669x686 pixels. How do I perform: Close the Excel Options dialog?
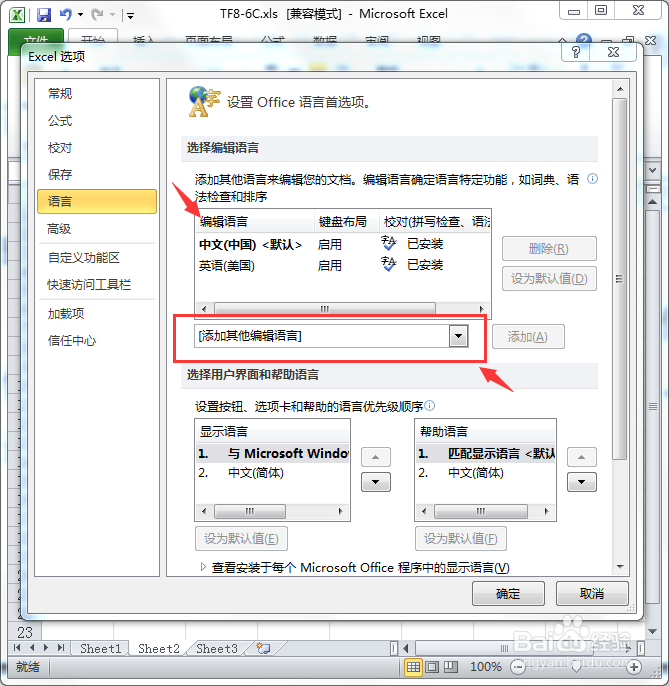(613, 52)
